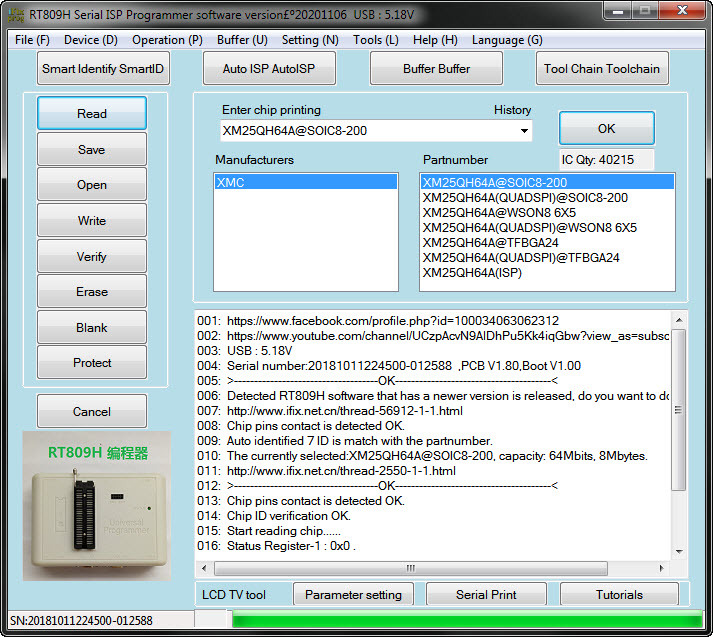
Task: Click the green progress bar
Action: pyautogui.click(x=467, y=620)
